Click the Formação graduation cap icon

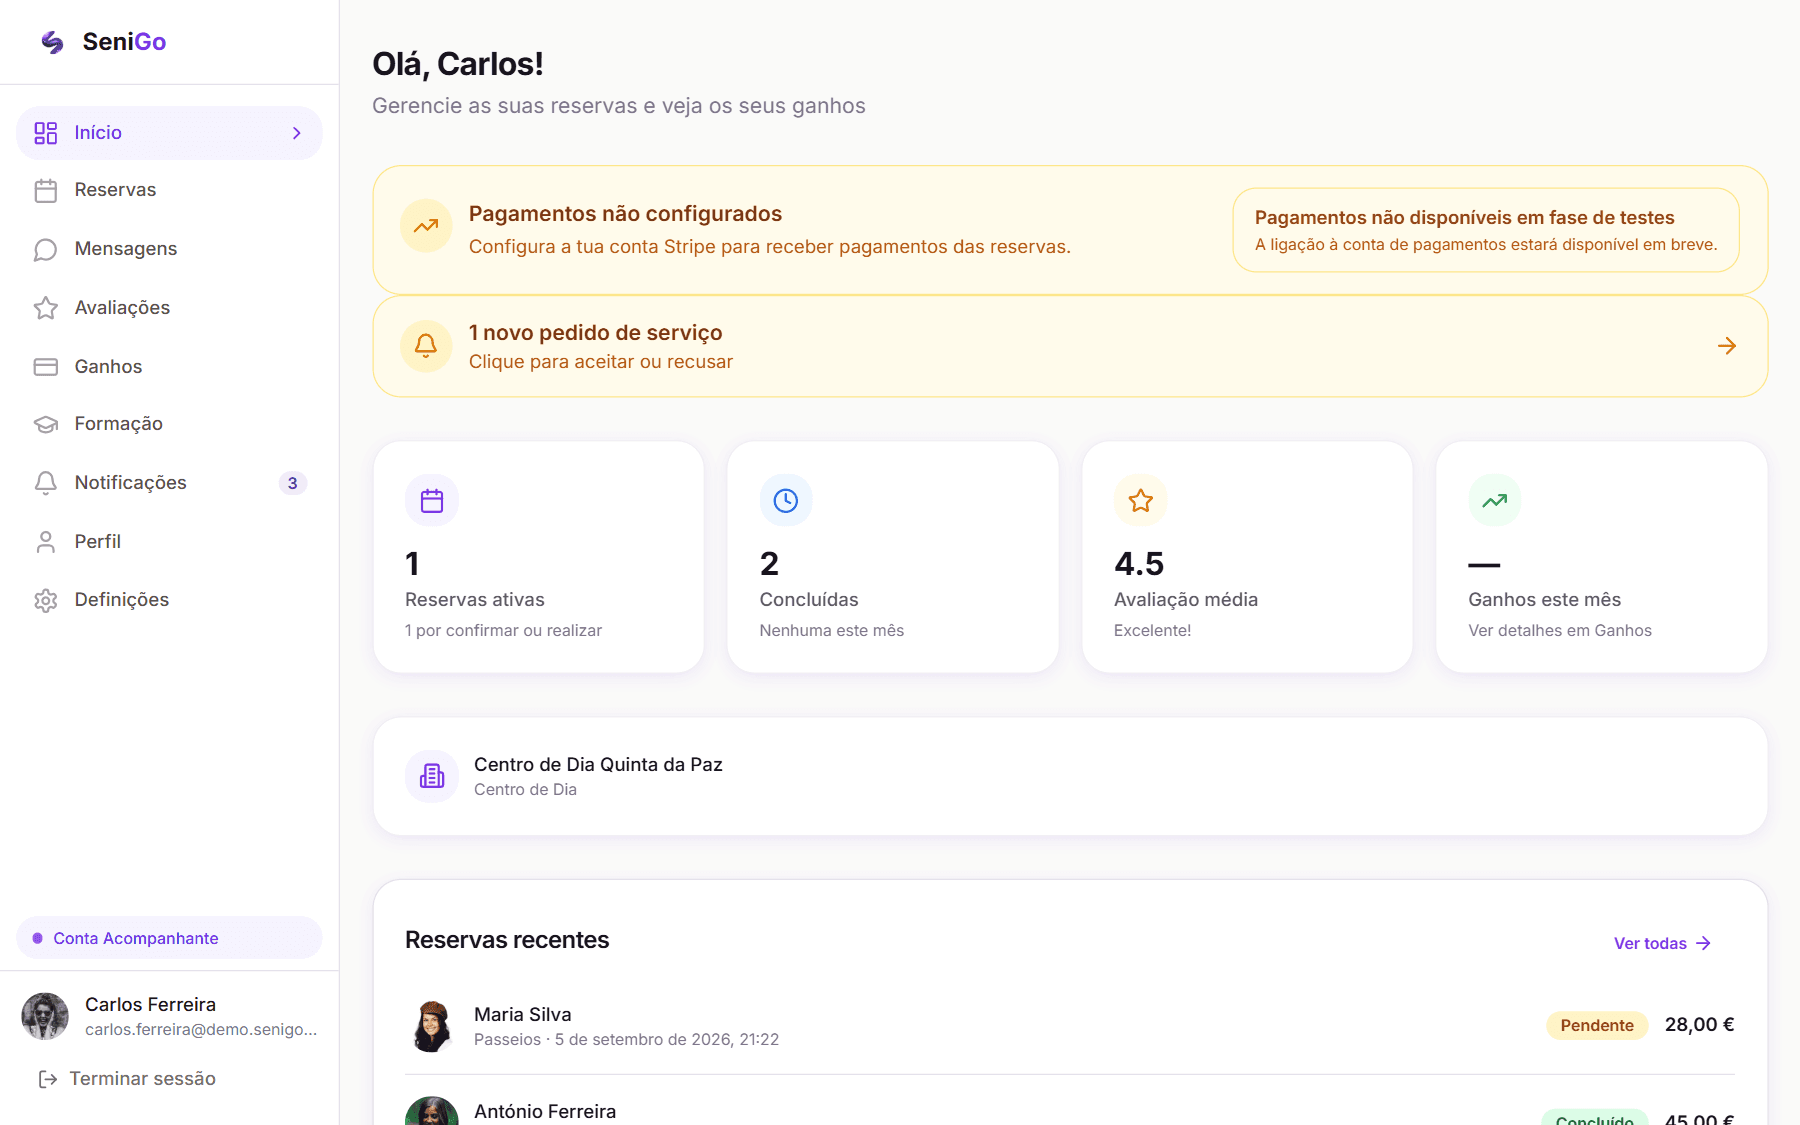[x=46, y=424]
